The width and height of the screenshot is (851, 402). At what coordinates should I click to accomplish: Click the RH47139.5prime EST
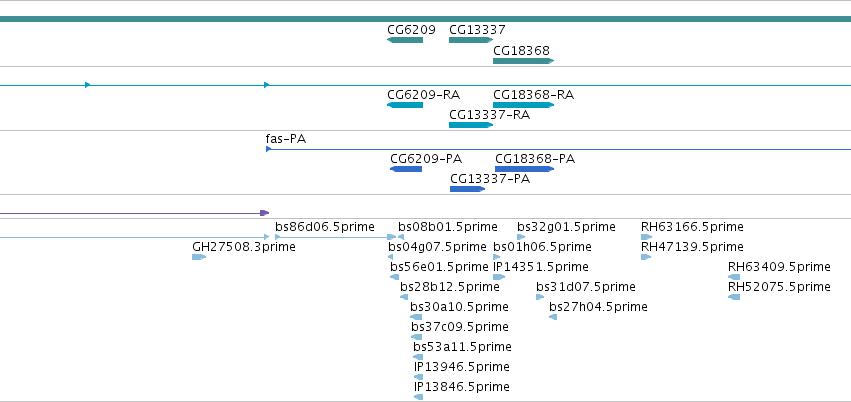pos(646,257)
